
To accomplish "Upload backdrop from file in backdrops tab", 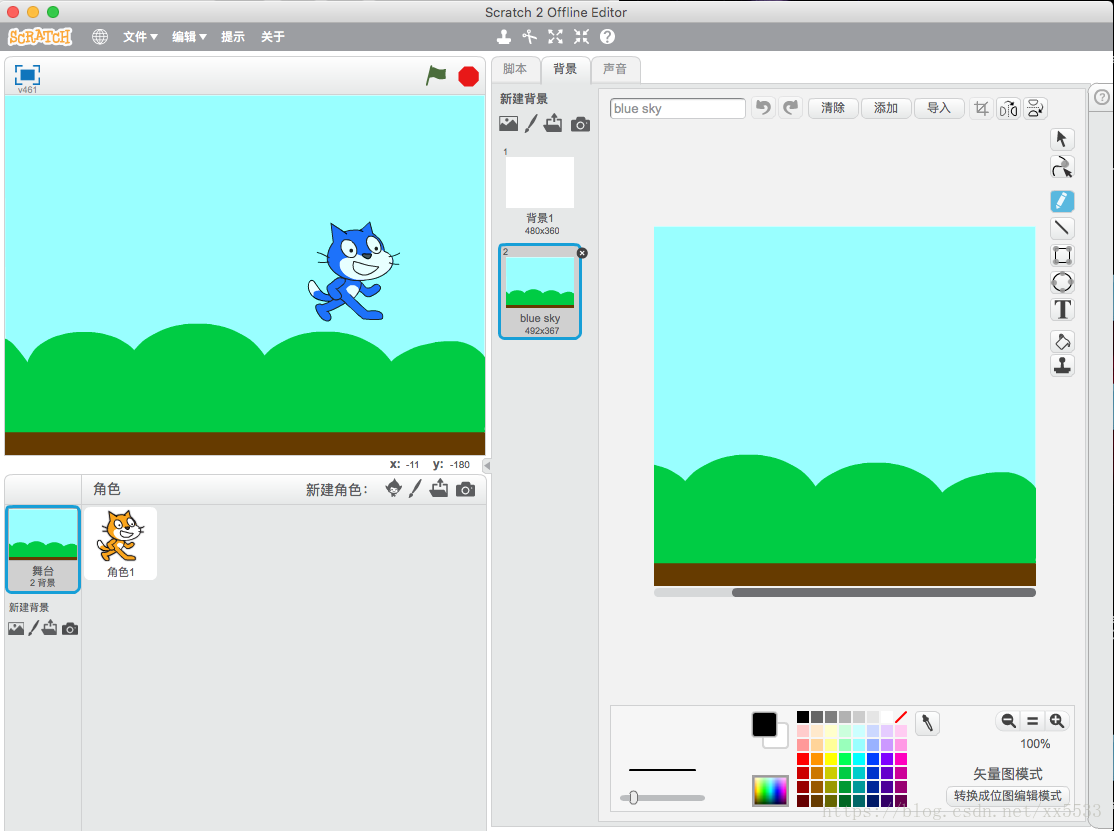I will (x=553, y=124).
